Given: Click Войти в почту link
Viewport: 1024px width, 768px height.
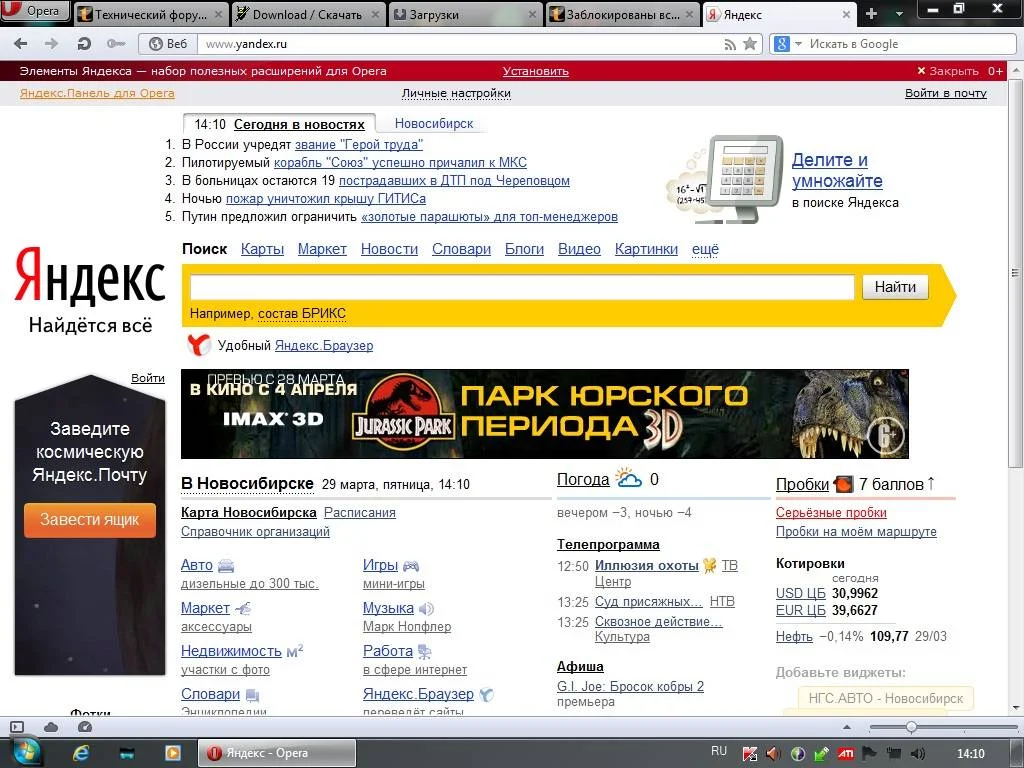Looking at the screenshot, I should point(946,93).
